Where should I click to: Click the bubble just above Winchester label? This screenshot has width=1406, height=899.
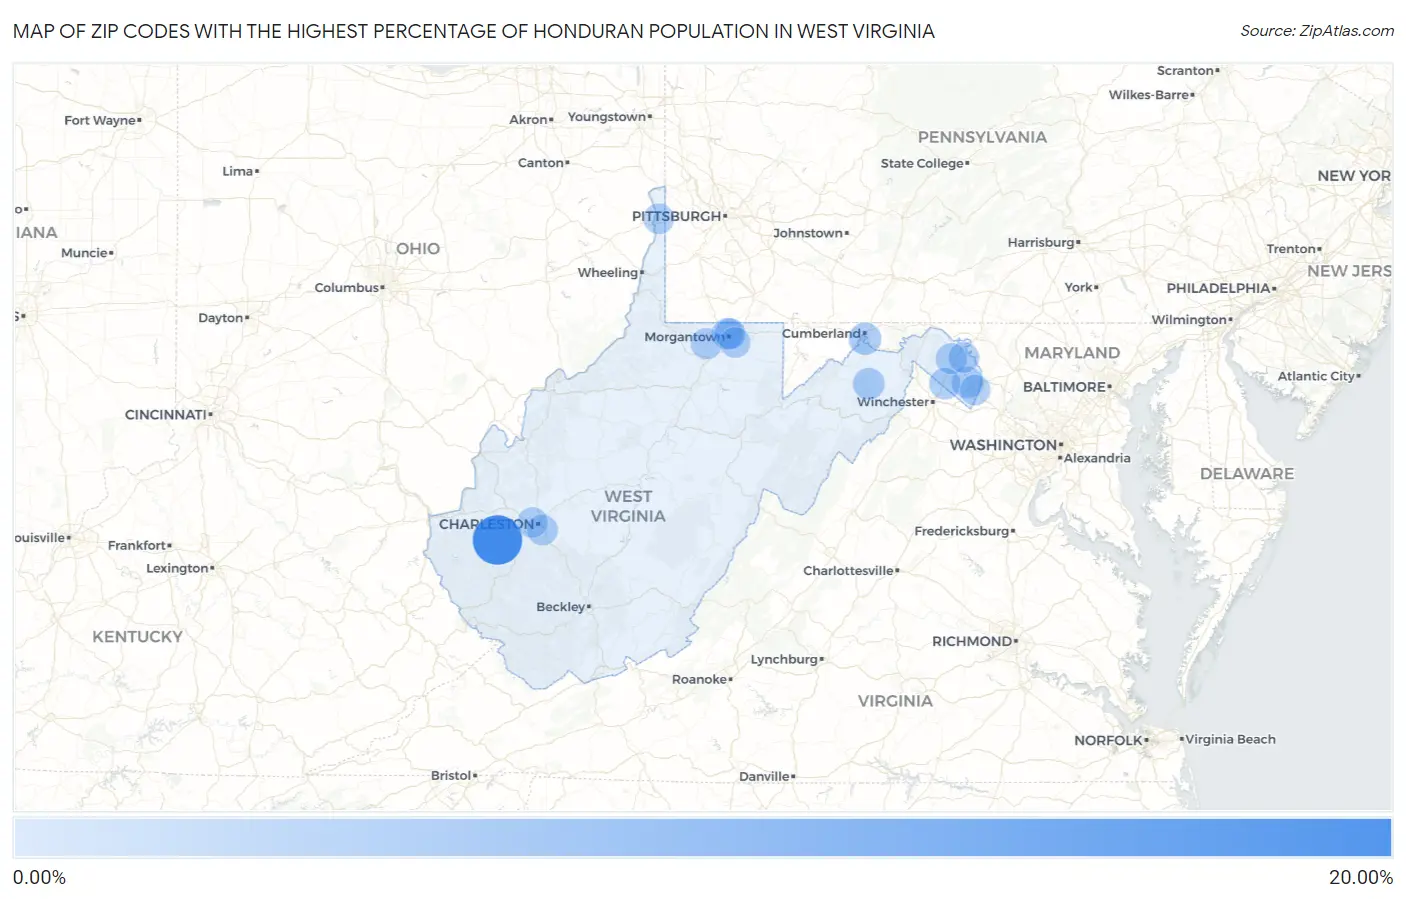869,384
